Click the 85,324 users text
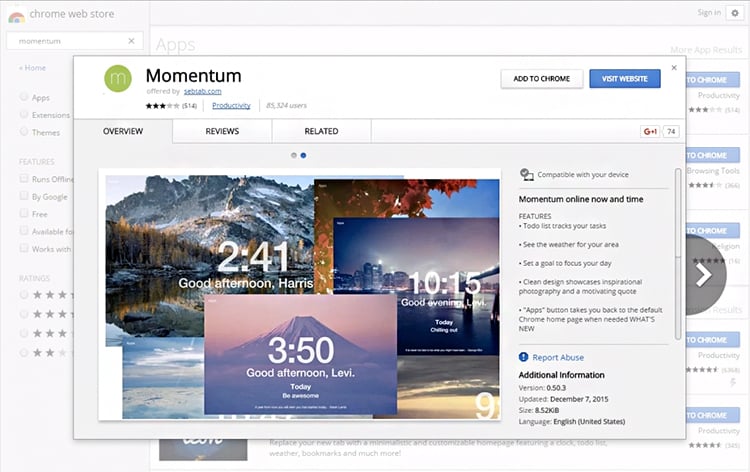750x472 pixels. pyautogui.click(x=287, y=106)
